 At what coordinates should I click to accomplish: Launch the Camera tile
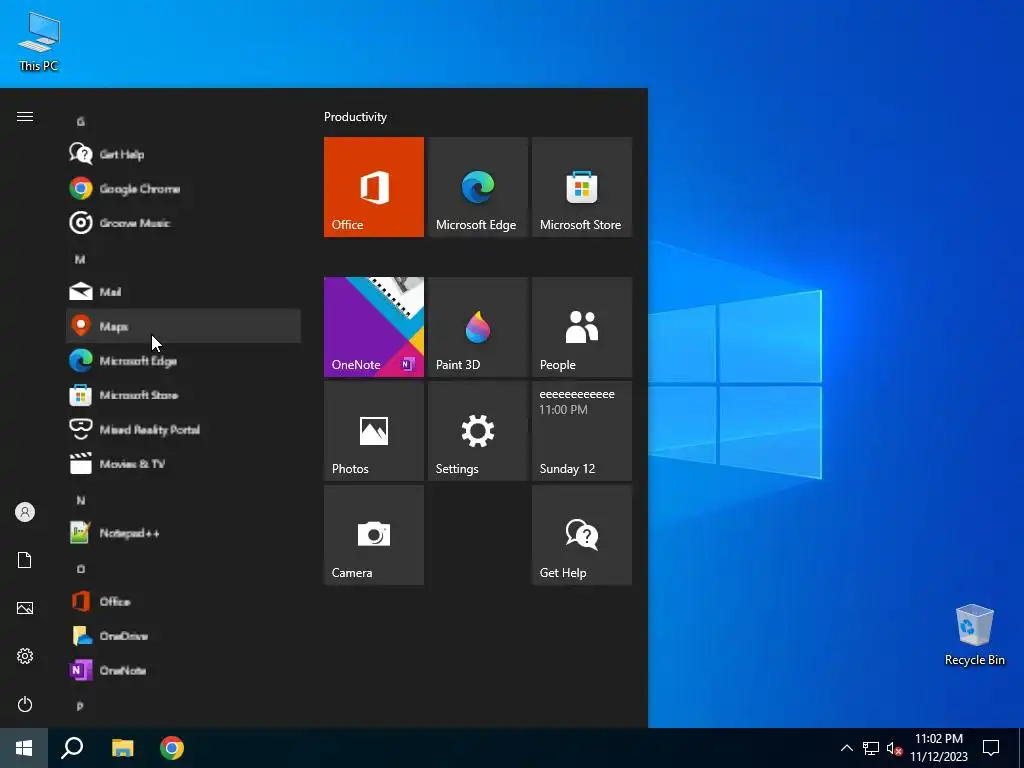point(374,535)
